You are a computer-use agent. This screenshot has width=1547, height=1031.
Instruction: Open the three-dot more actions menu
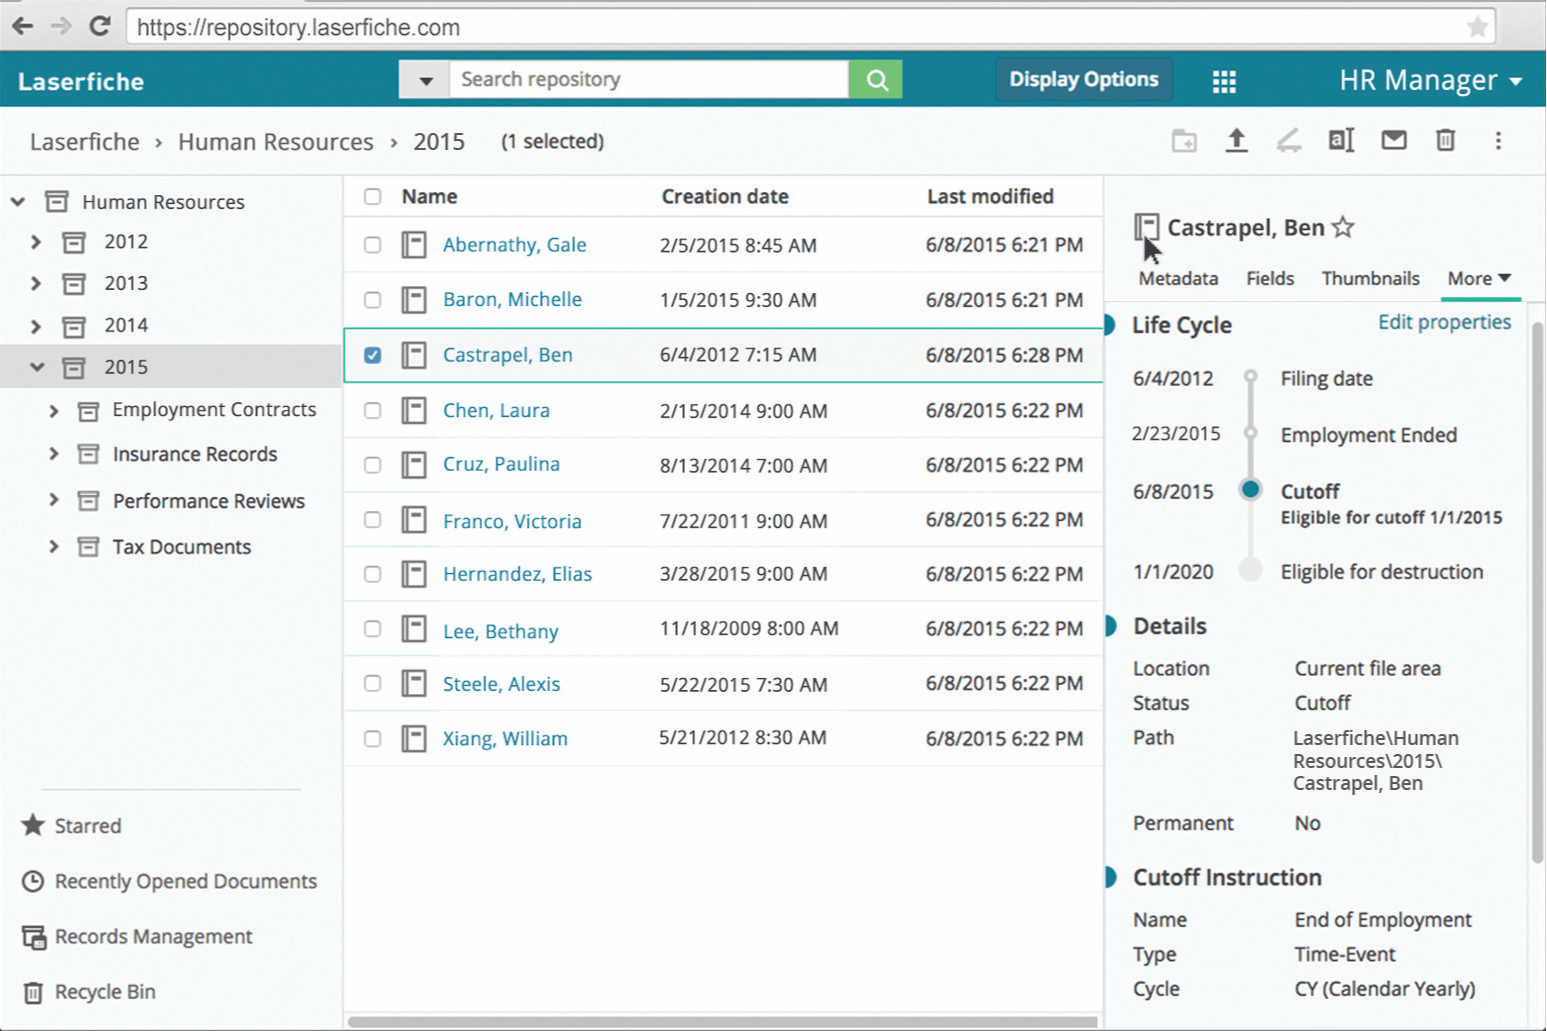pos(1498,141)
